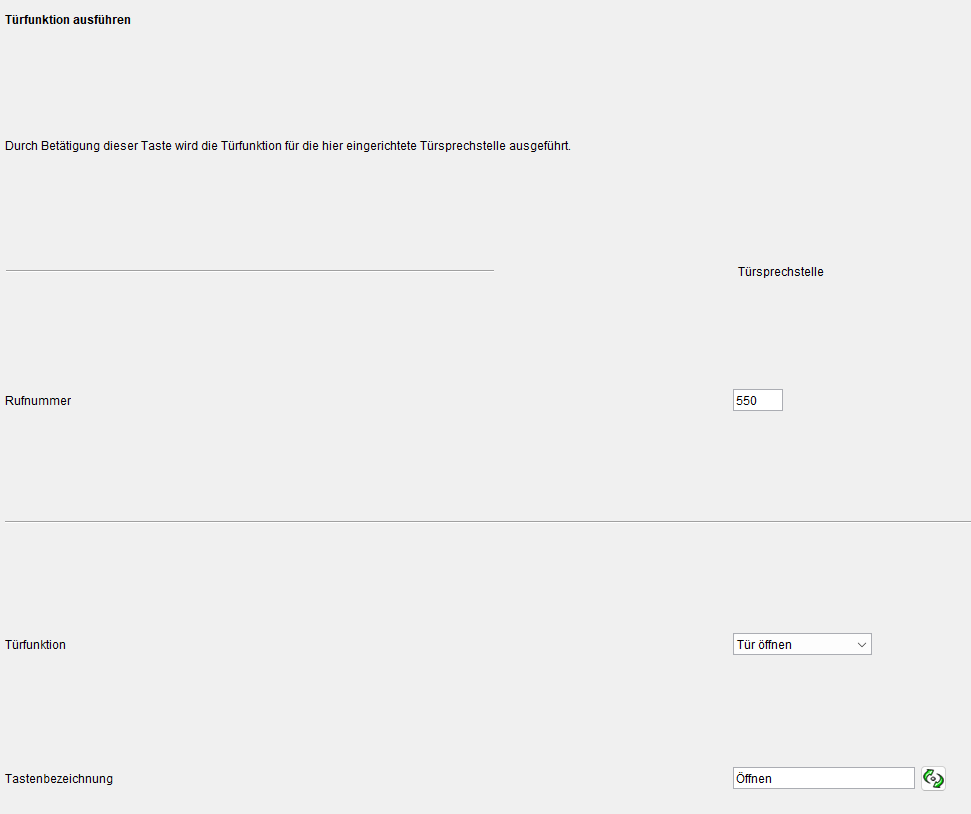Viewport: 971px width, 814px height.
Task: Click the 'Türfunktion ausführen' bold heading
Action: point(68,20)
